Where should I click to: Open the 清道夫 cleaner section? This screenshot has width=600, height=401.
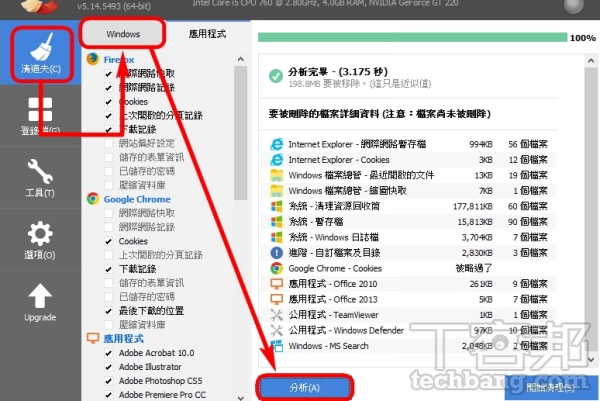41,54
